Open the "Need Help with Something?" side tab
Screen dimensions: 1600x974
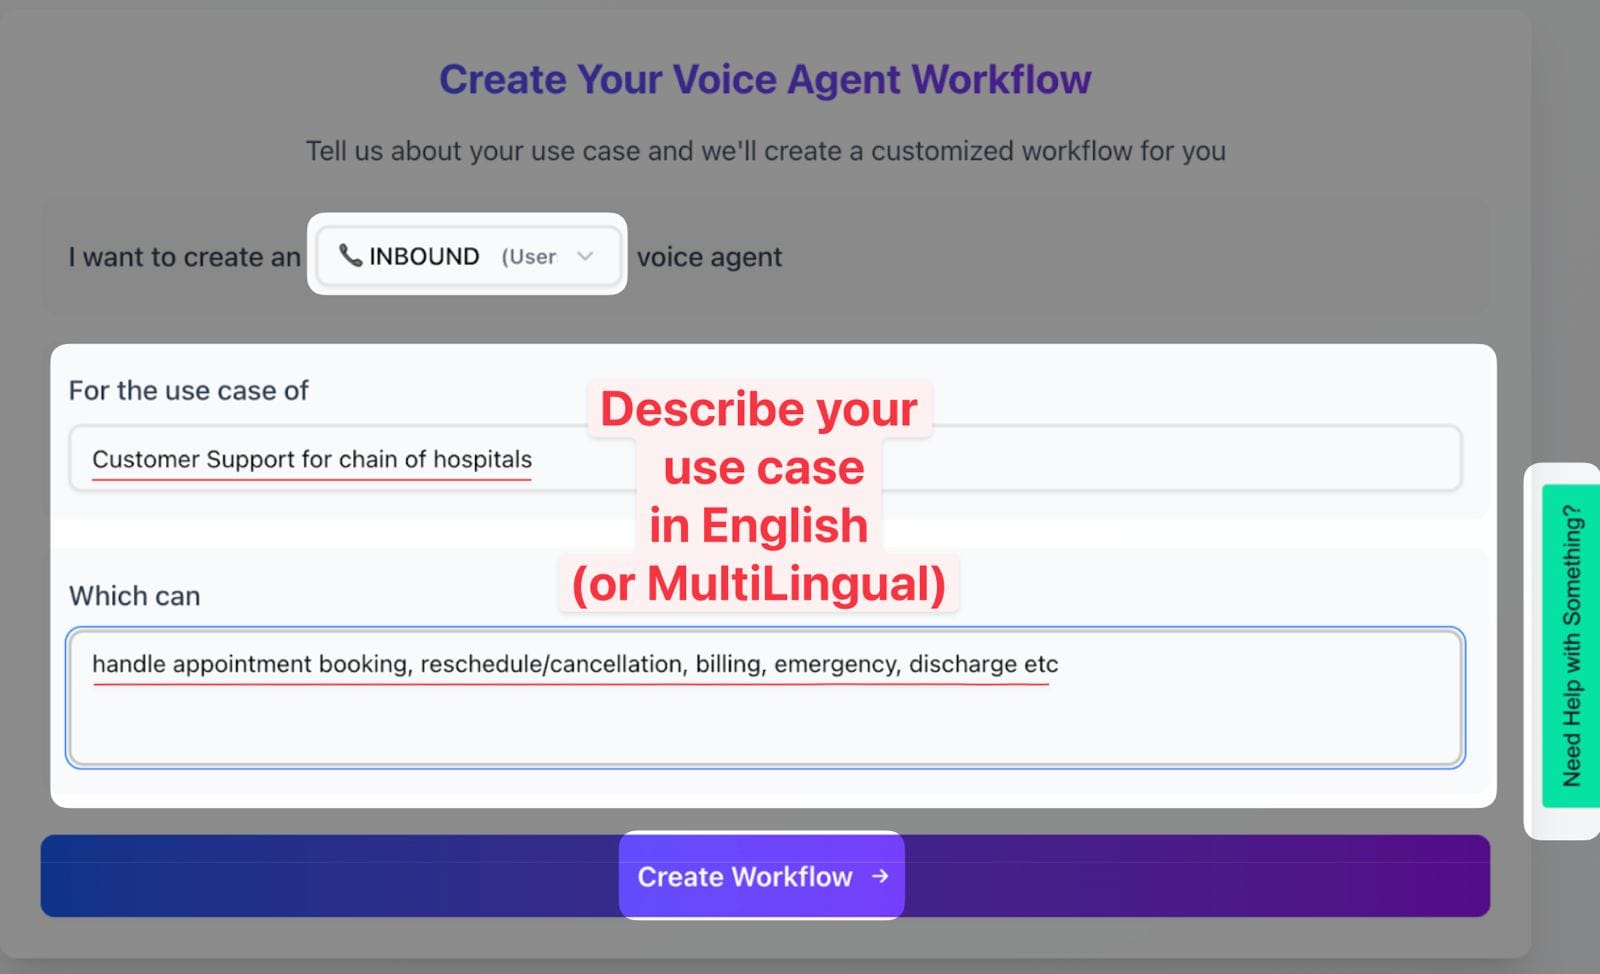(1571, 646)
